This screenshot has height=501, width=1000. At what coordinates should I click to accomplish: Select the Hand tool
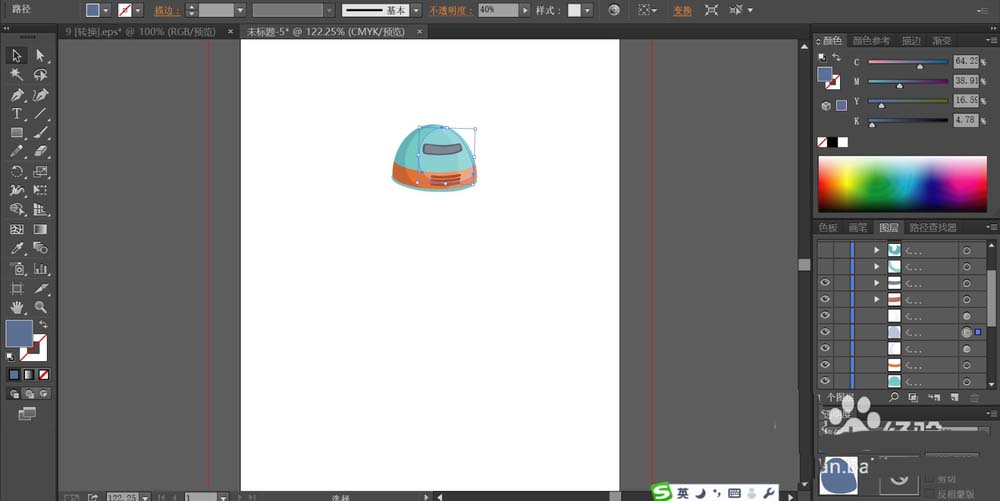(x=17, y=307)
